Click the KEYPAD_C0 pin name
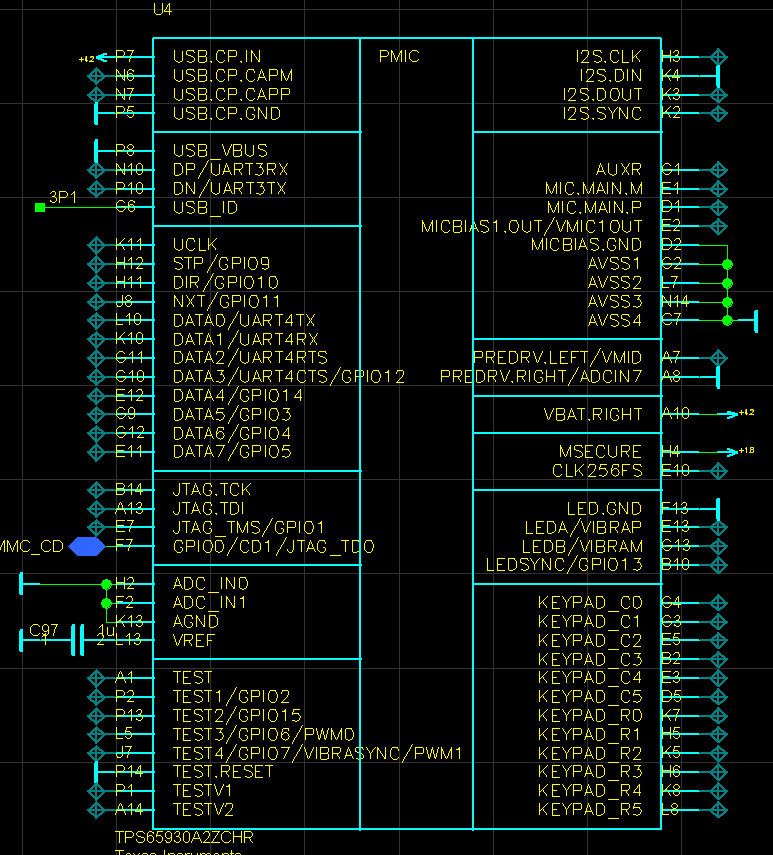This screenshot has height=855, width=773. [x=590, y=603]
